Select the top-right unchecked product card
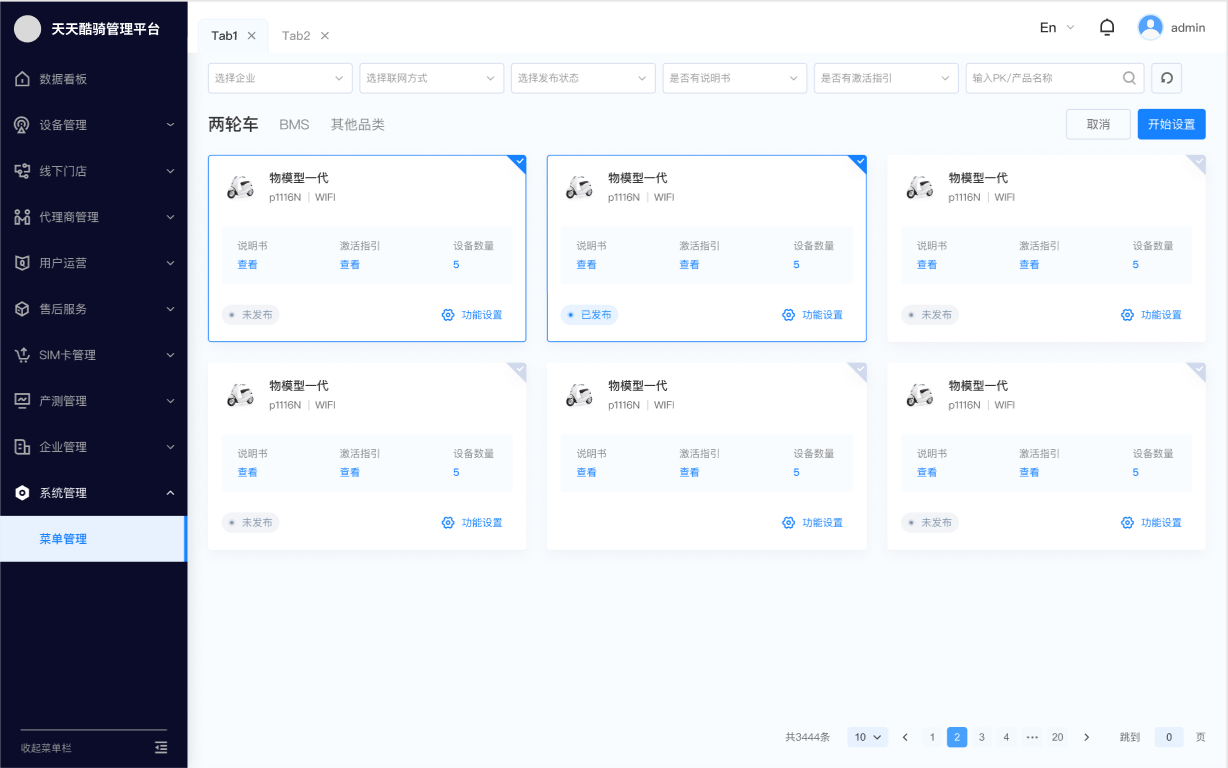This screenshot has height=768, width=1228. click(x=1197, y=163)
